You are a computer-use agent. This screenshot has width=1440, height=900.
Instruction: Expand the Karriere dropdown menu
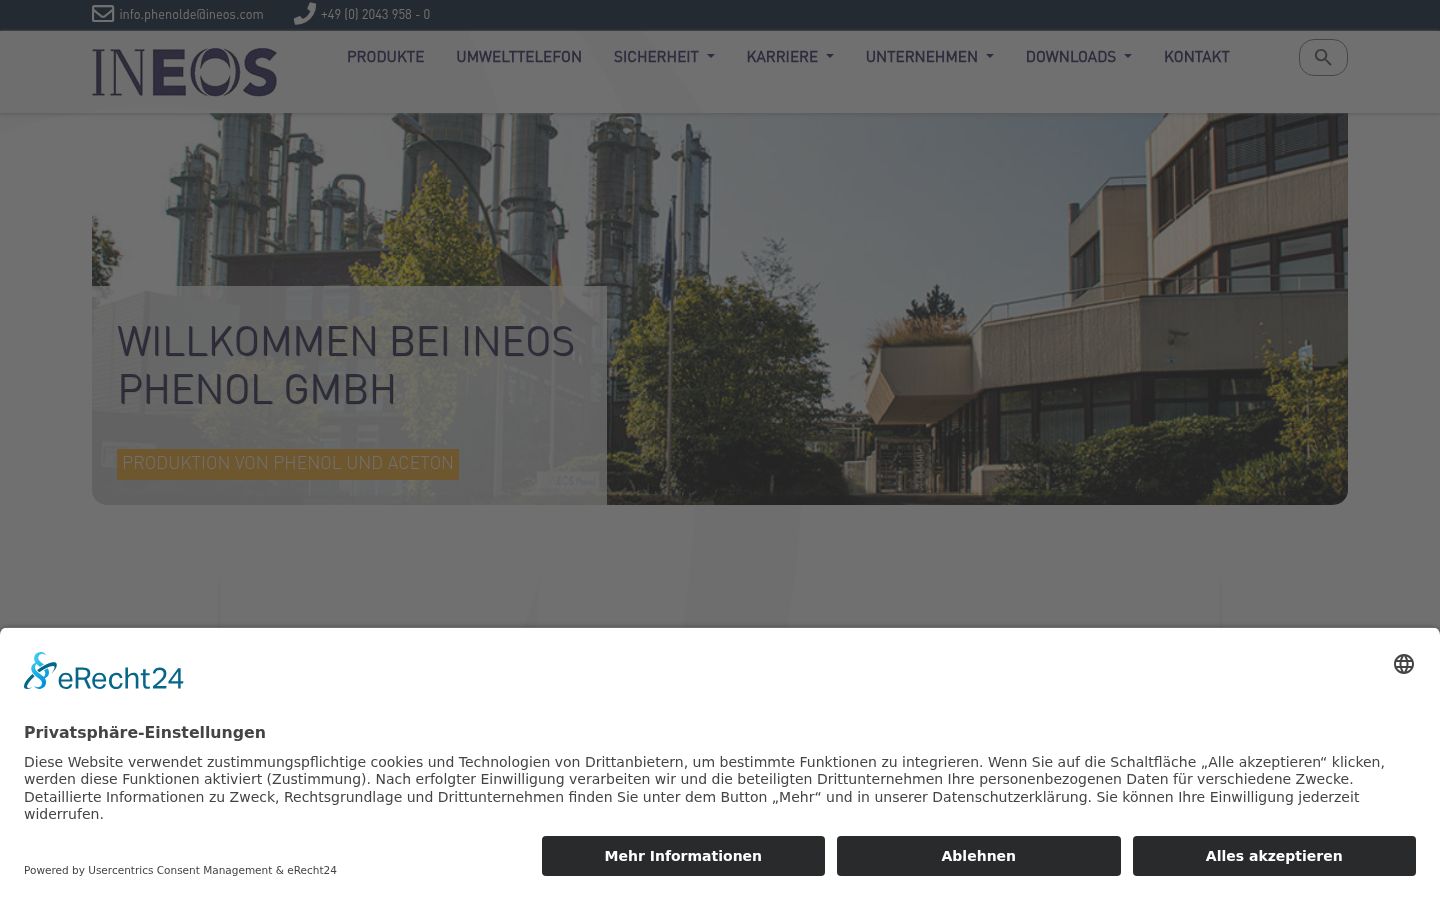(790, 57)
